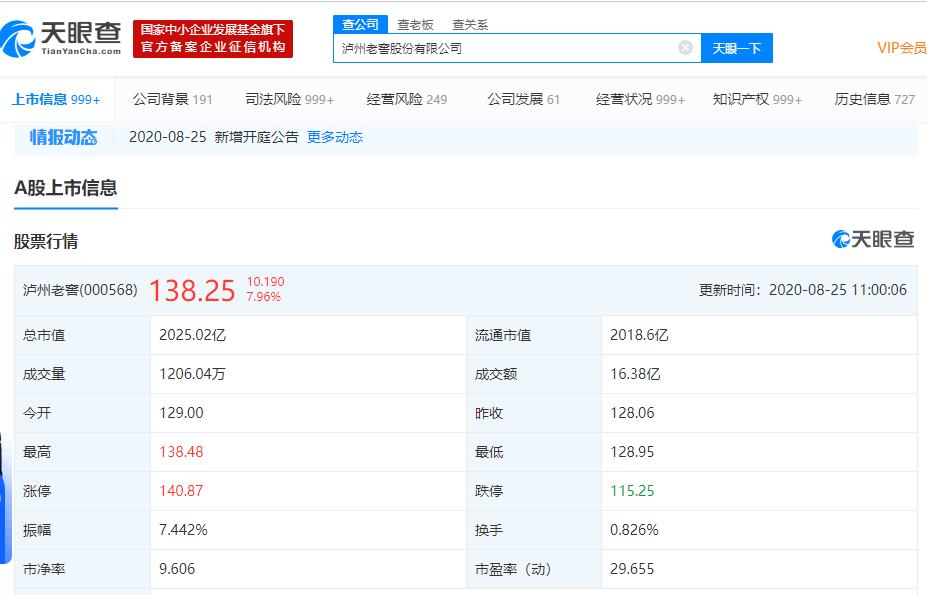Click the 市盈率(动) value 29.655

click(x=632, y=569)
